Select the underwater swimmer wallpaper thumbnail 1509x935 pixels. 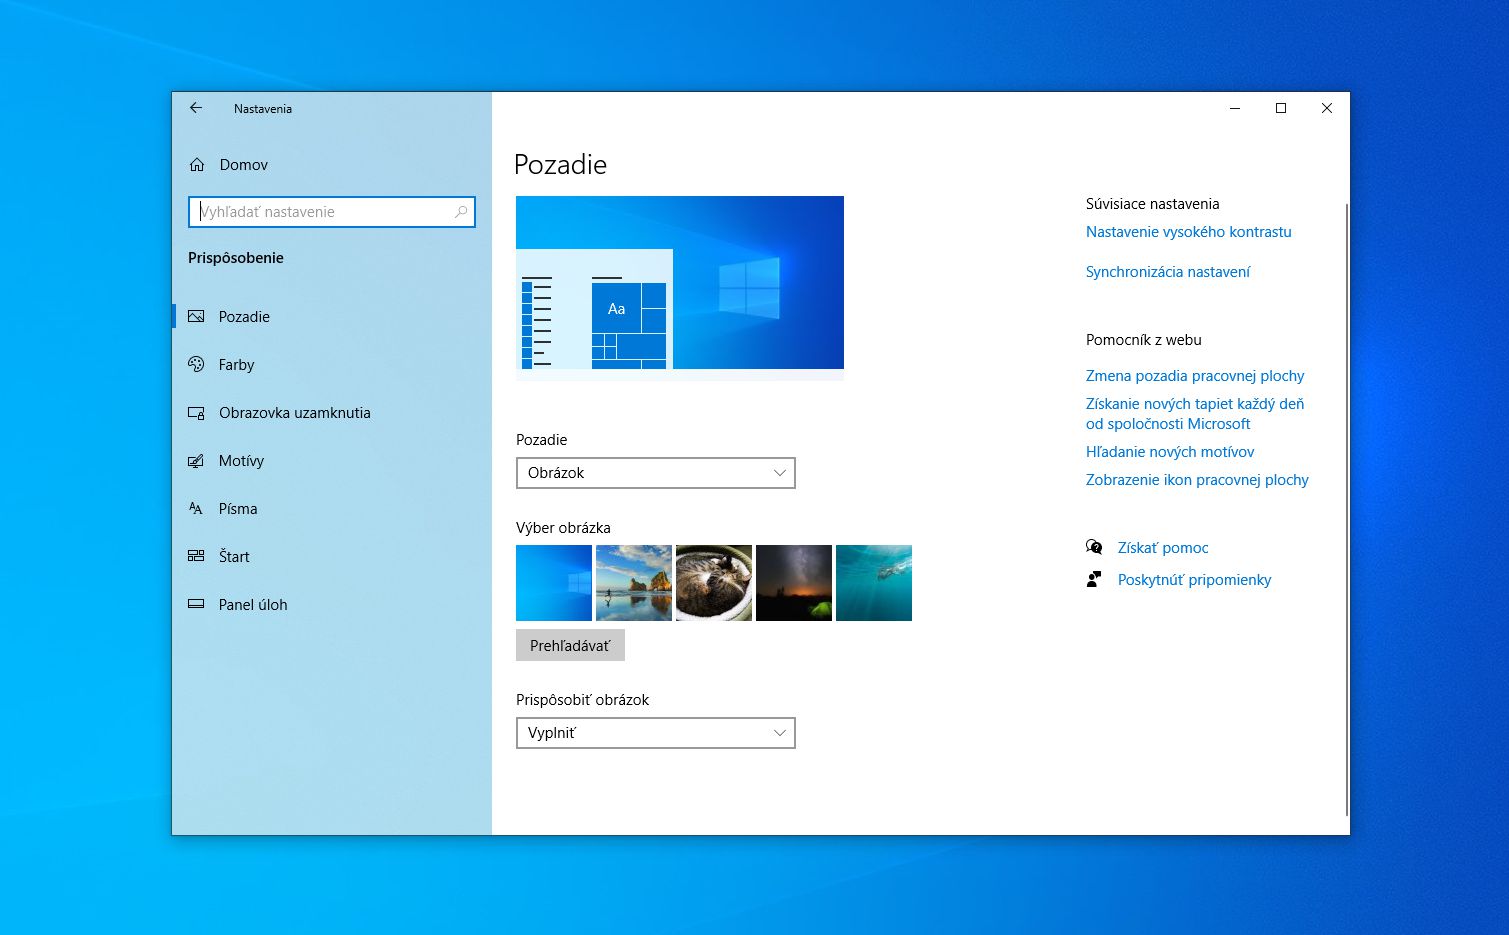point(874,583)
